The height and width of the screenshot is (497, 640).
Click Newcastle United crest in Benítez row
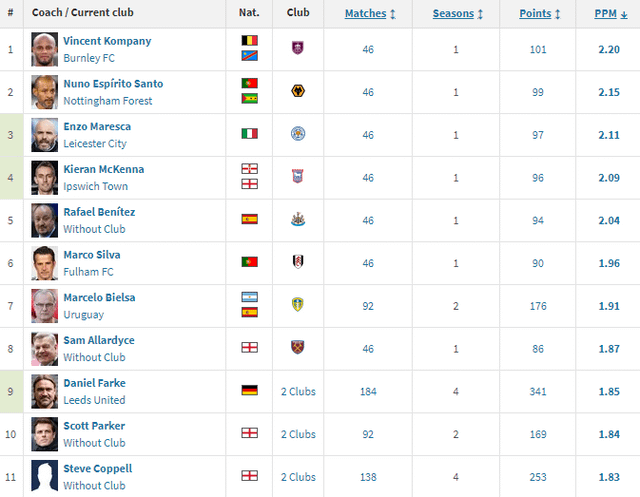coord(297,219)
